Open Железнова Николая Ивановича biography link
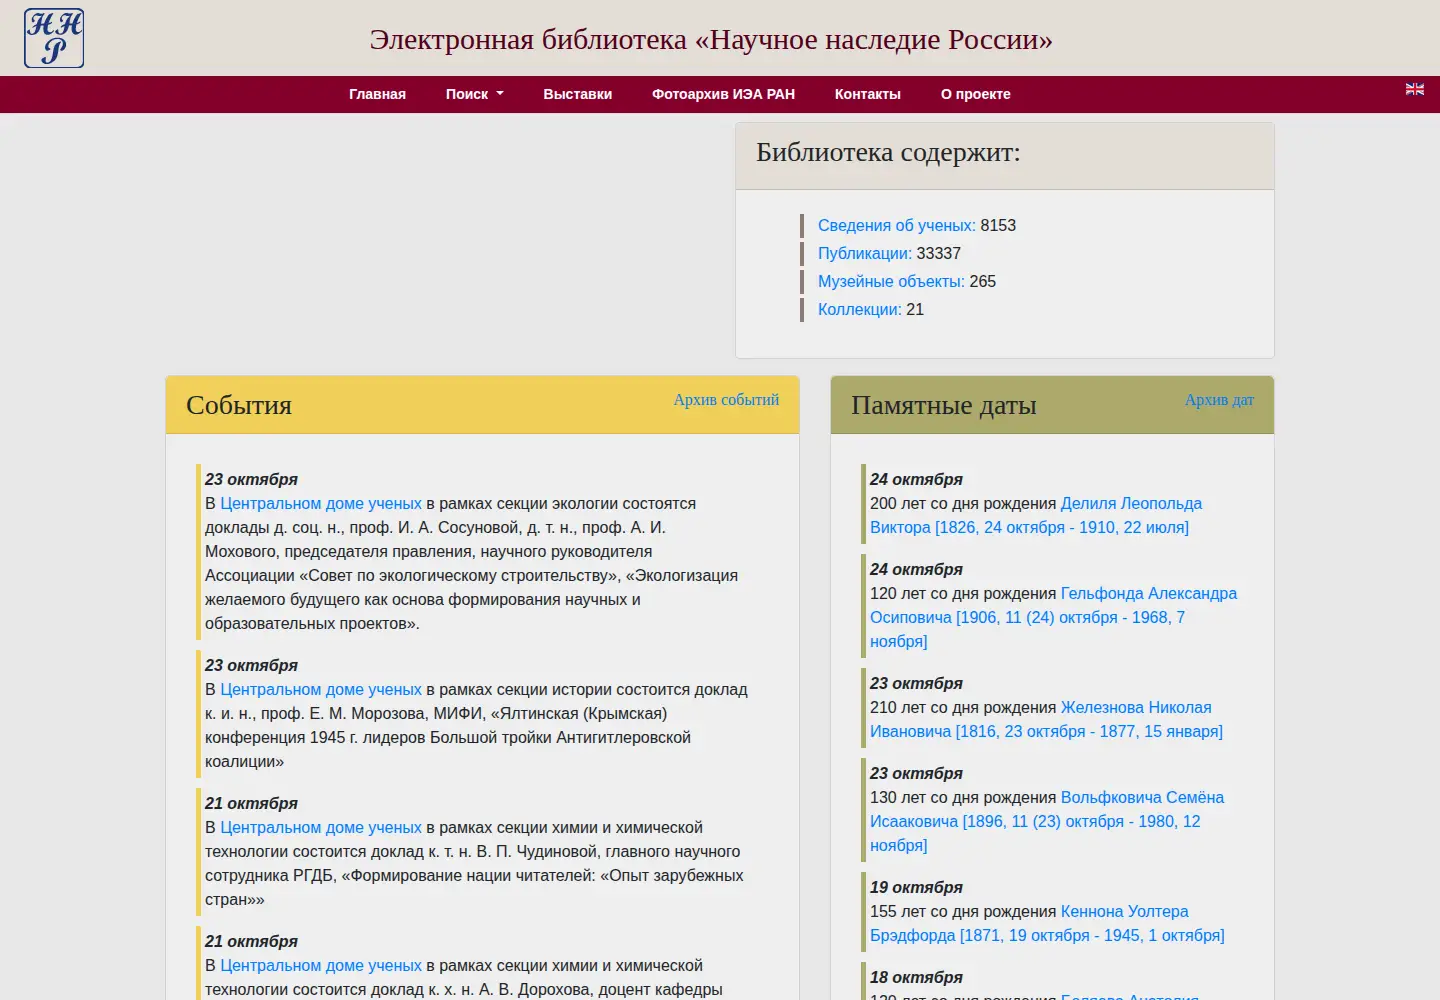 tap(1046, 719)
